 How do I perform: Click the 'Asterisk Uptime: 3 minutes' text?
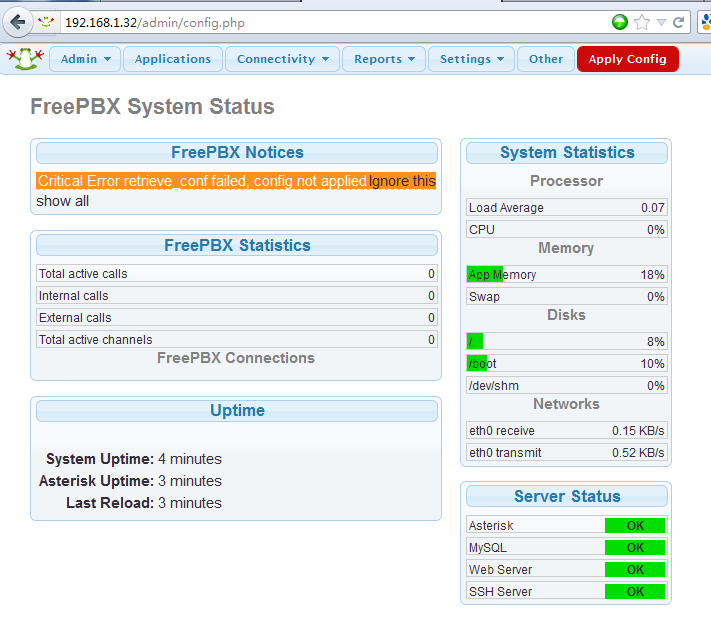coord(130,481)
